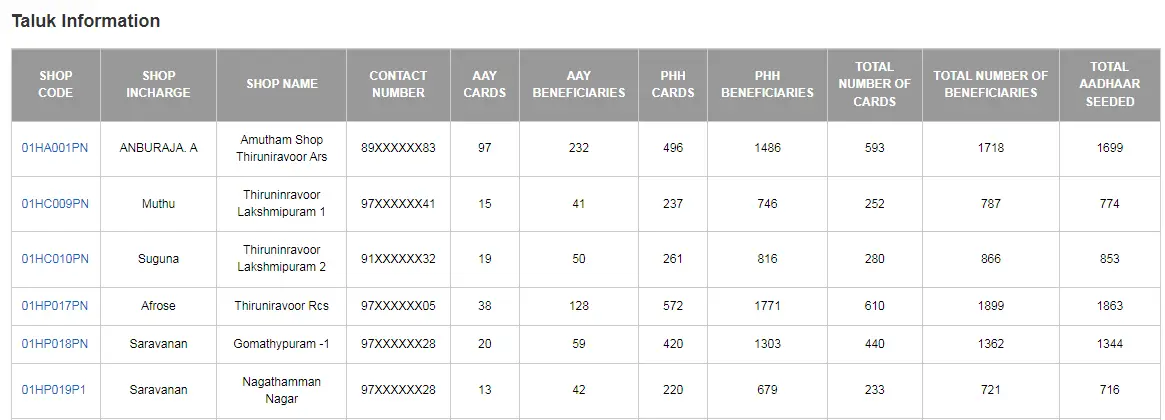Click the SHOP CODE column header
Screen dimensions: 1165x420
(x=56, y=84)
